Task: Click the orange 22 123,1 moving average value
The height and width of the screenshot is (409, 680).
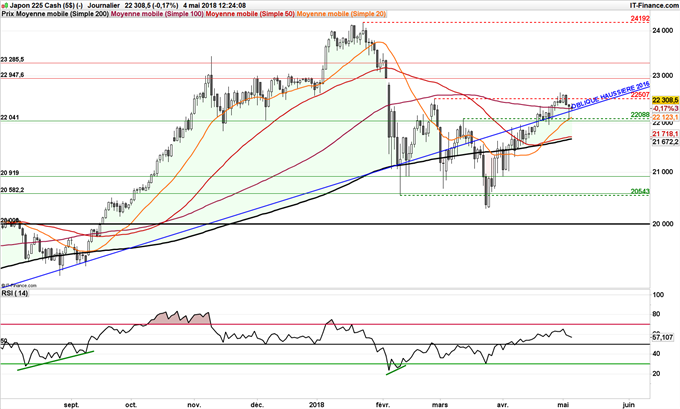Action: coord(665,118)
